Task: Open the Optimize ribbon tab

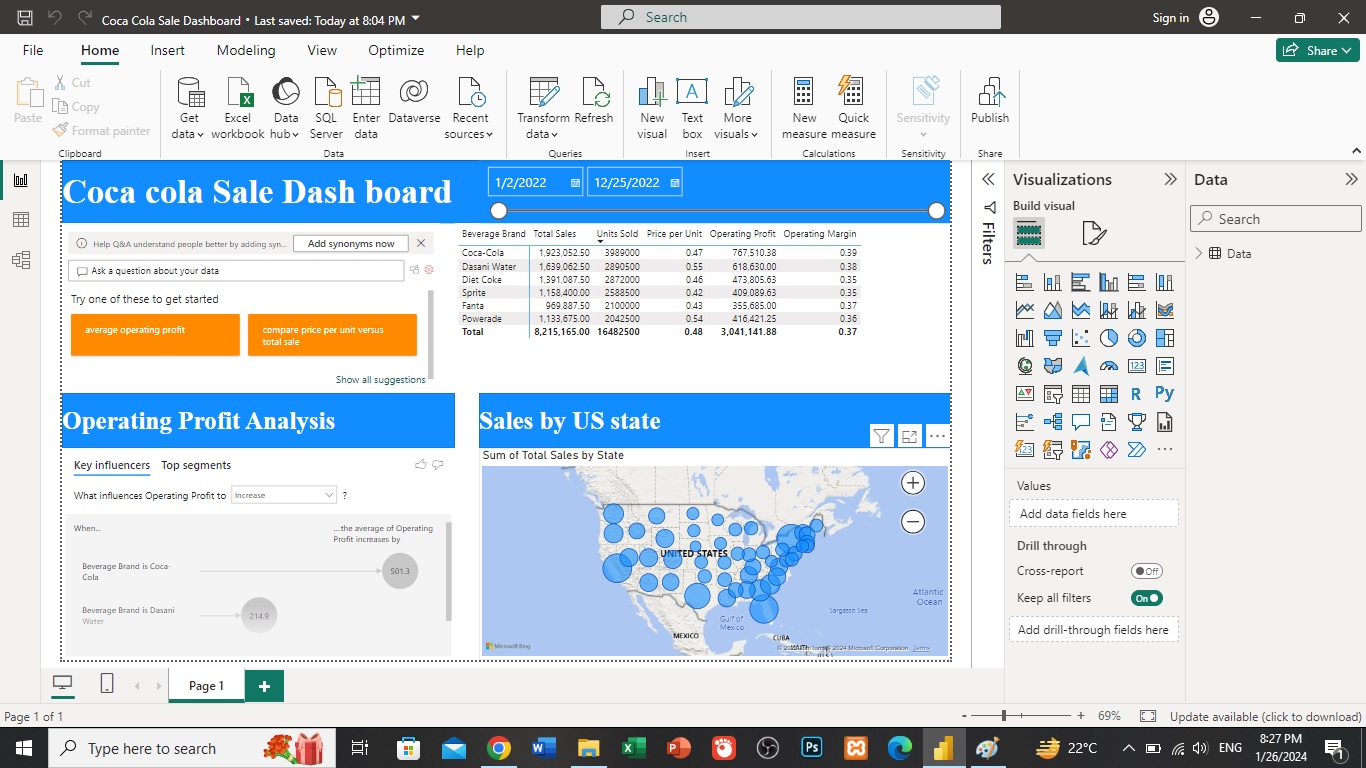Action: (x=396, y=50)
